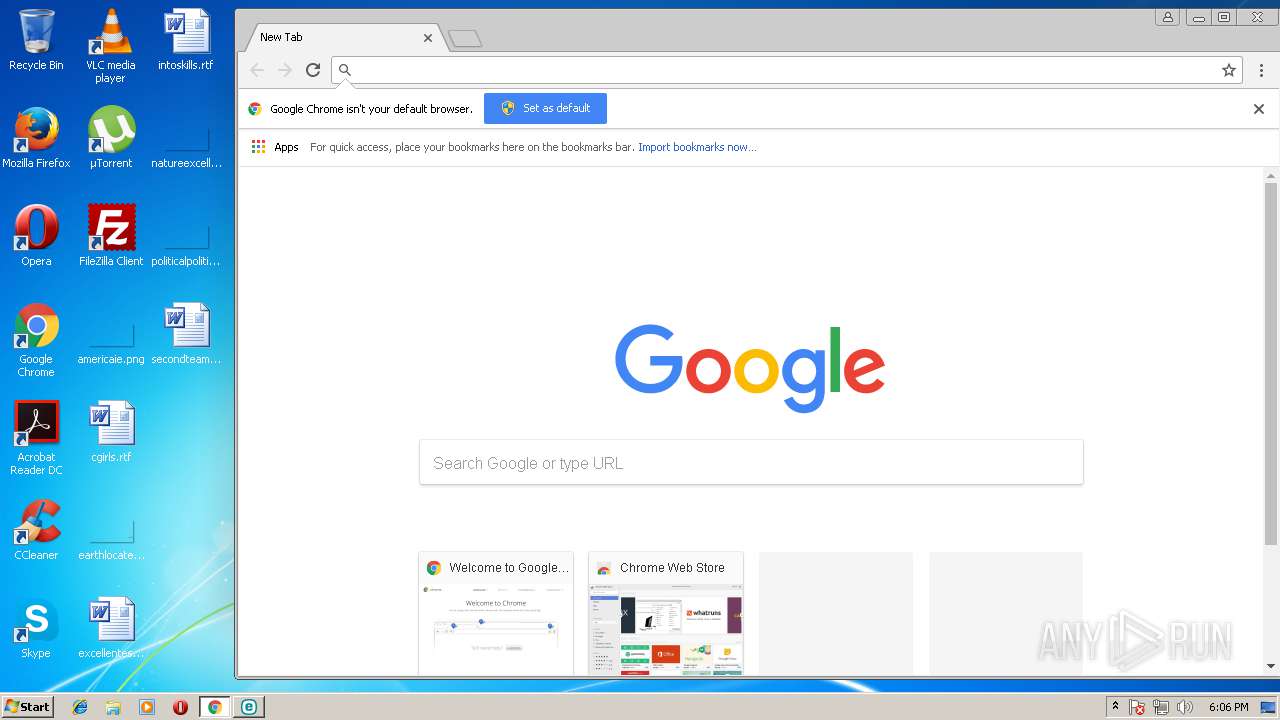Viewport: 1280px width, 720px height.
Task: Open the Apps shortcut in bookmarks bar
Action: (x=275, y=147)
